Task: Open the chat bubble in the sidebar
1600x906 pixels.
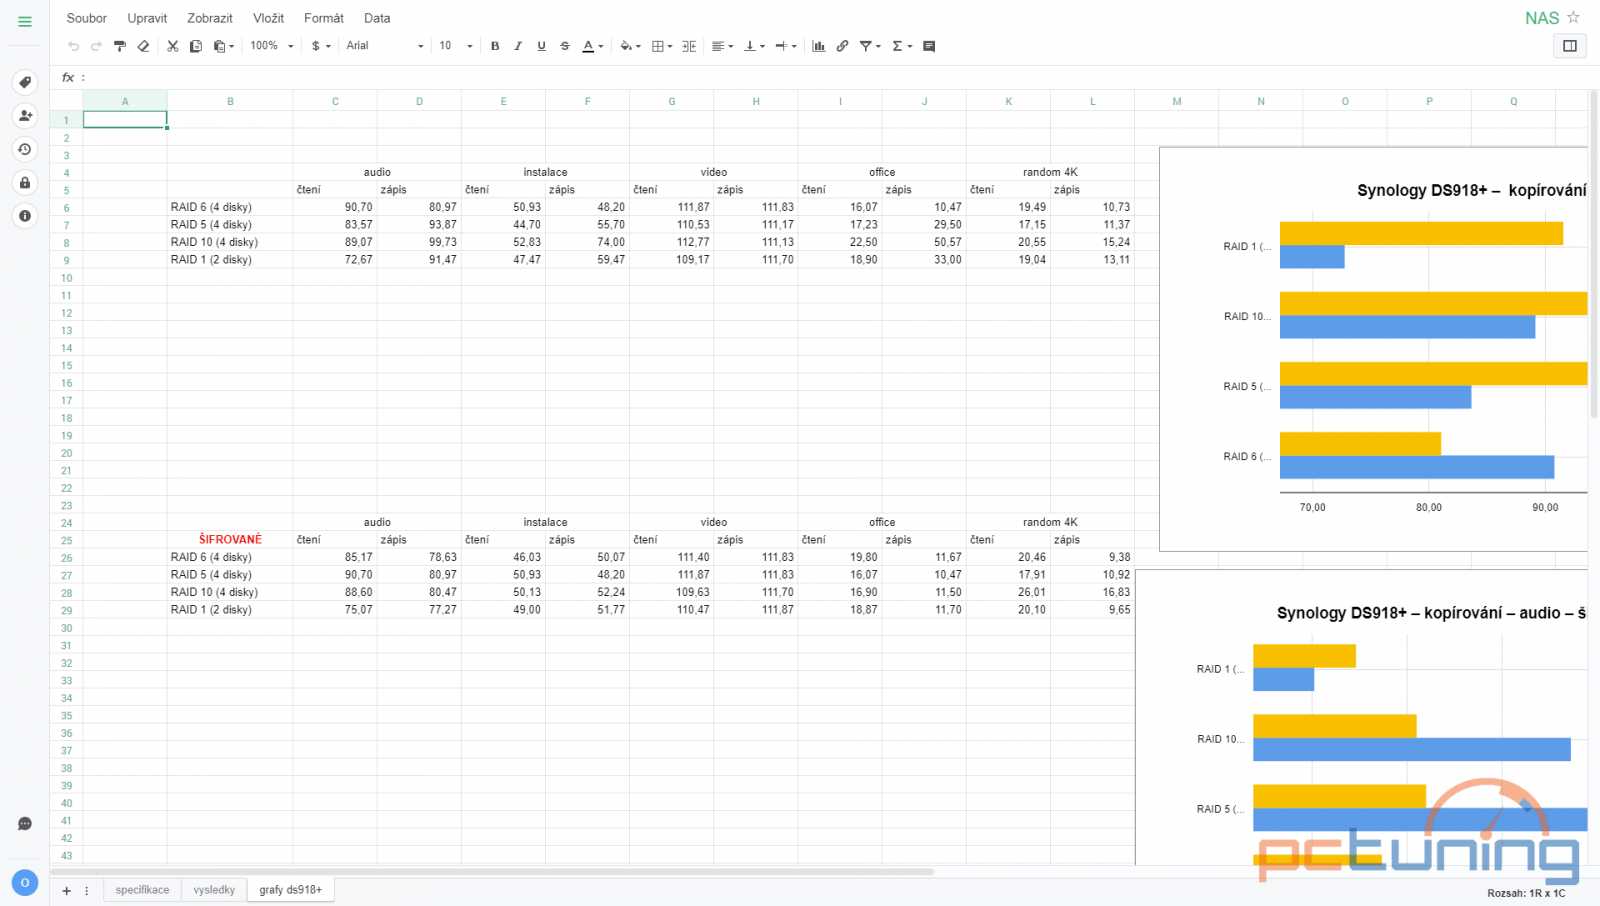Action: point(25,824)
